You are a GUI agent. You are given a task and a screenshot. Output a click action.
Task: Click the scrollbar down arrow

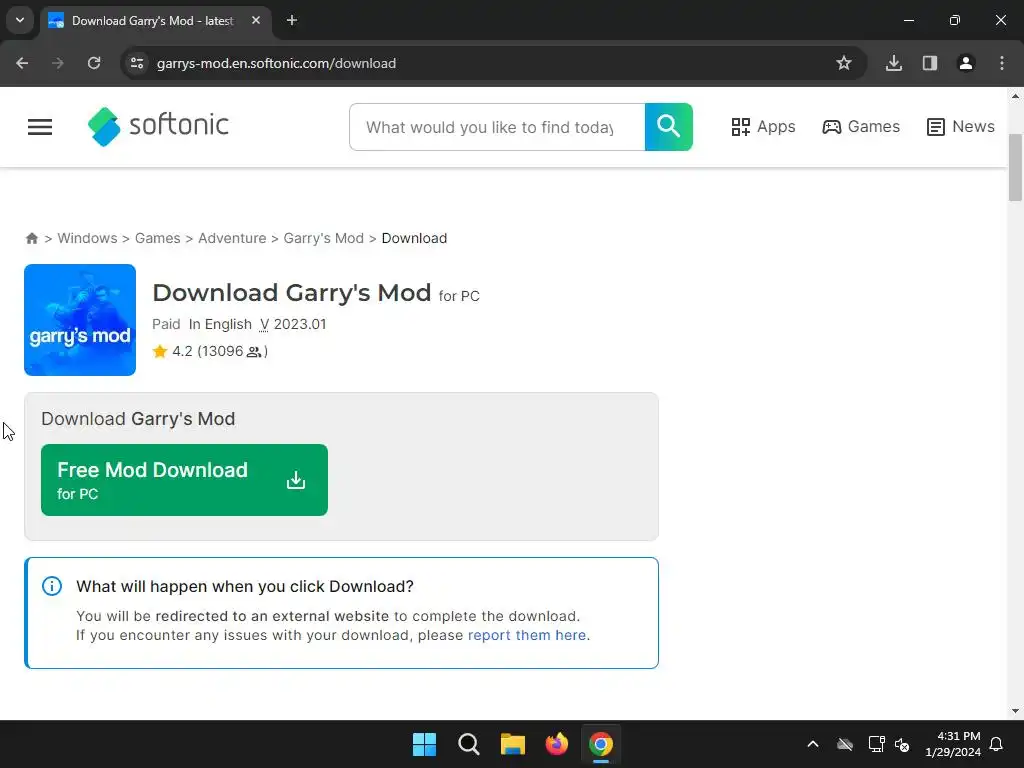(1015, 711)
